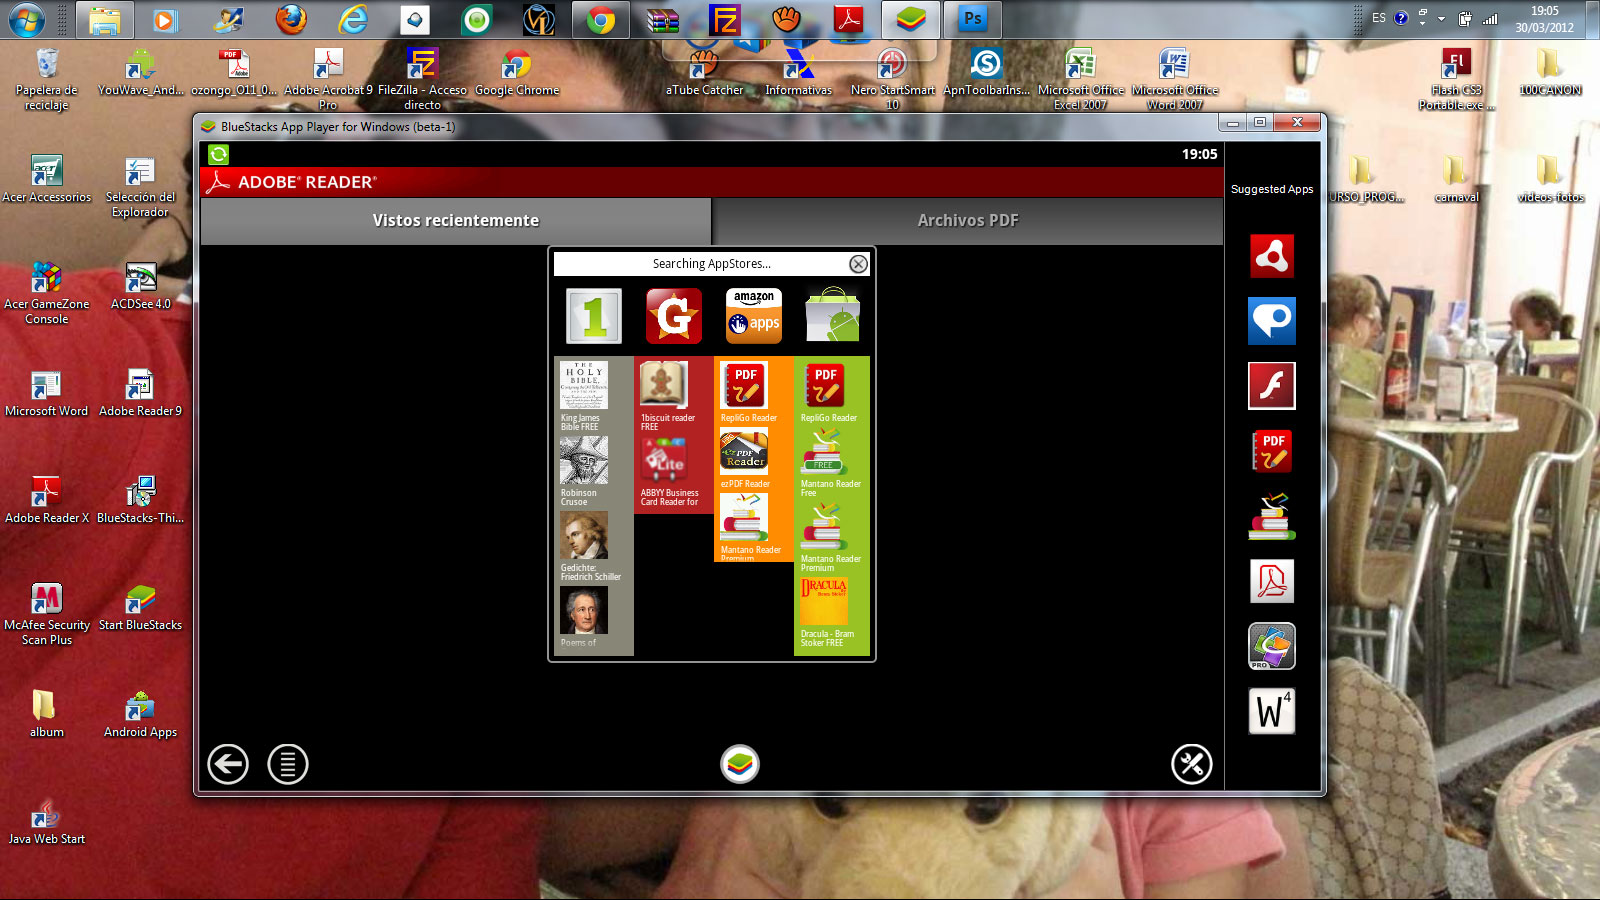Open Windows Explorer from the taskbar
The height and width of the screenshot is (900, 1600).
tap(104, 20)
